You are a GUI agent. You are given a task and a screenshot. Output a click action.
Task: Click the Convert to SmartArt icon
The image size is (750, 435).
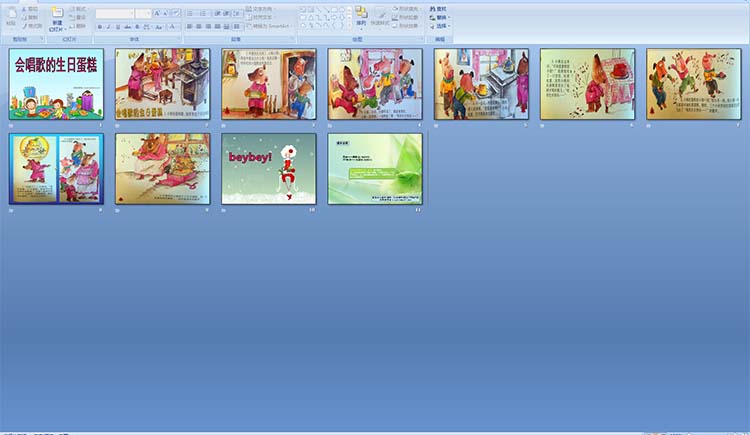tap(269, 26)
